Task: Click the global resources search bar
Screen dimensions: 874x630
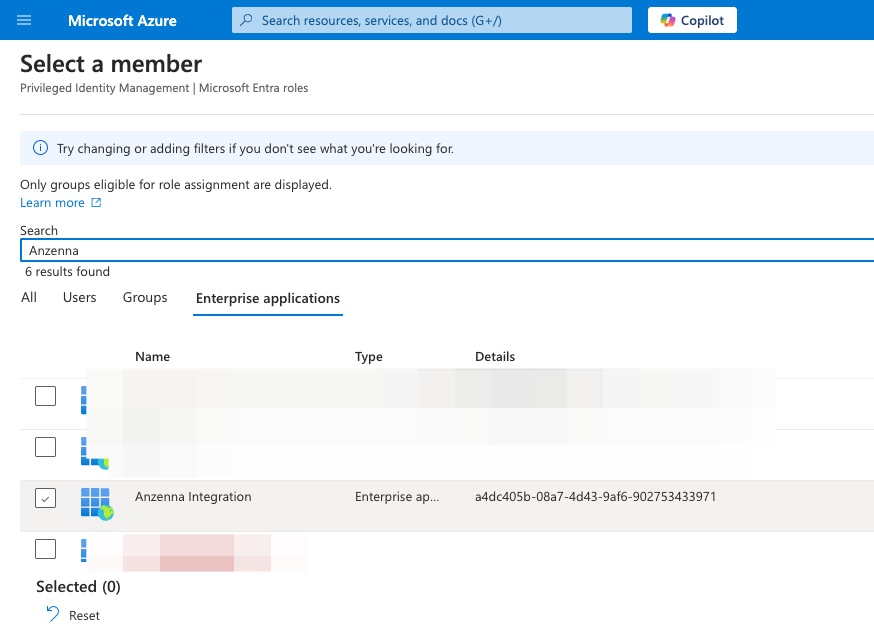Action: (x=432, y=20)
